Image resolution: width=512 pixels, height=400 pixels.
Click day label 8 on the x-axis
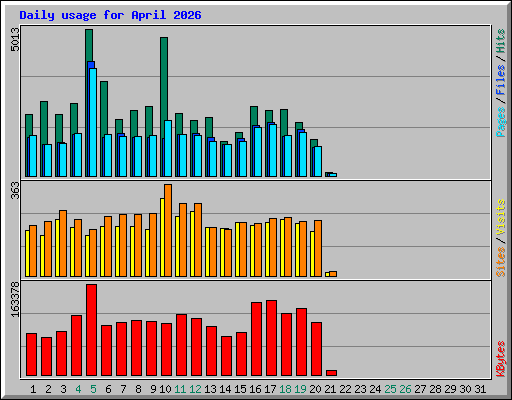138,389
